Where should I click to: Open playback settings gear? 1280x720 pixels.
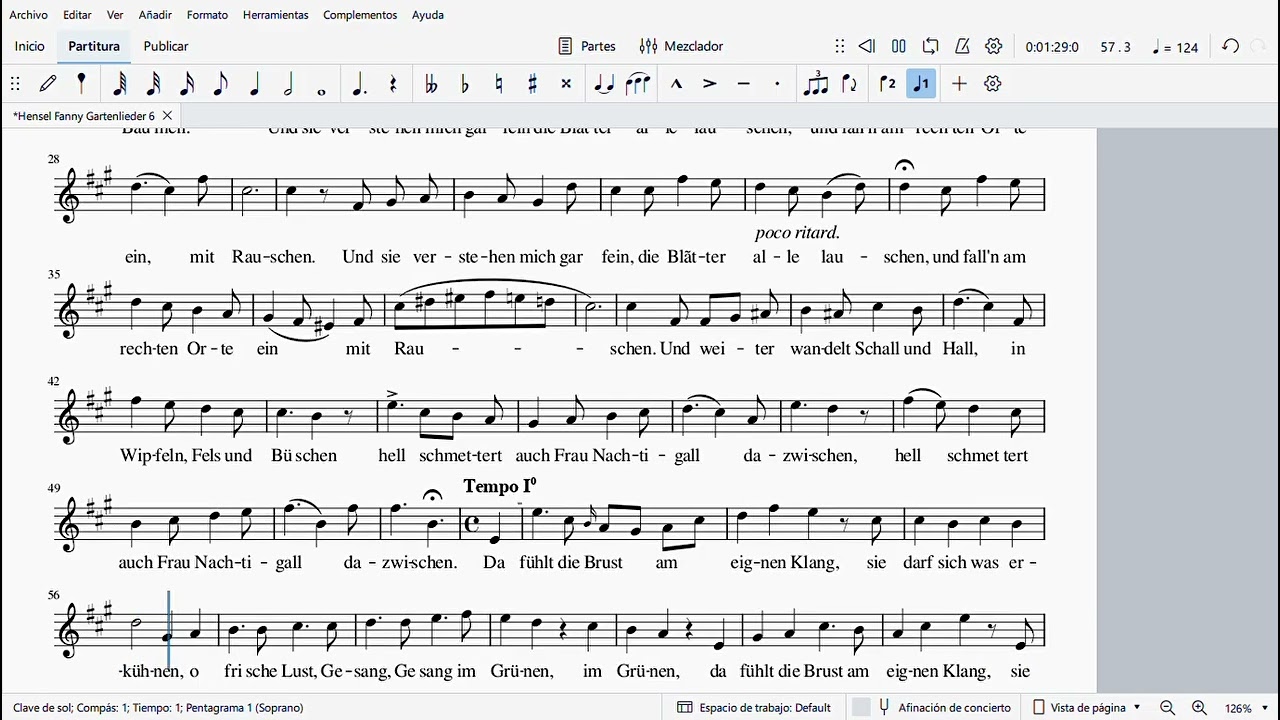click(994, 46)
